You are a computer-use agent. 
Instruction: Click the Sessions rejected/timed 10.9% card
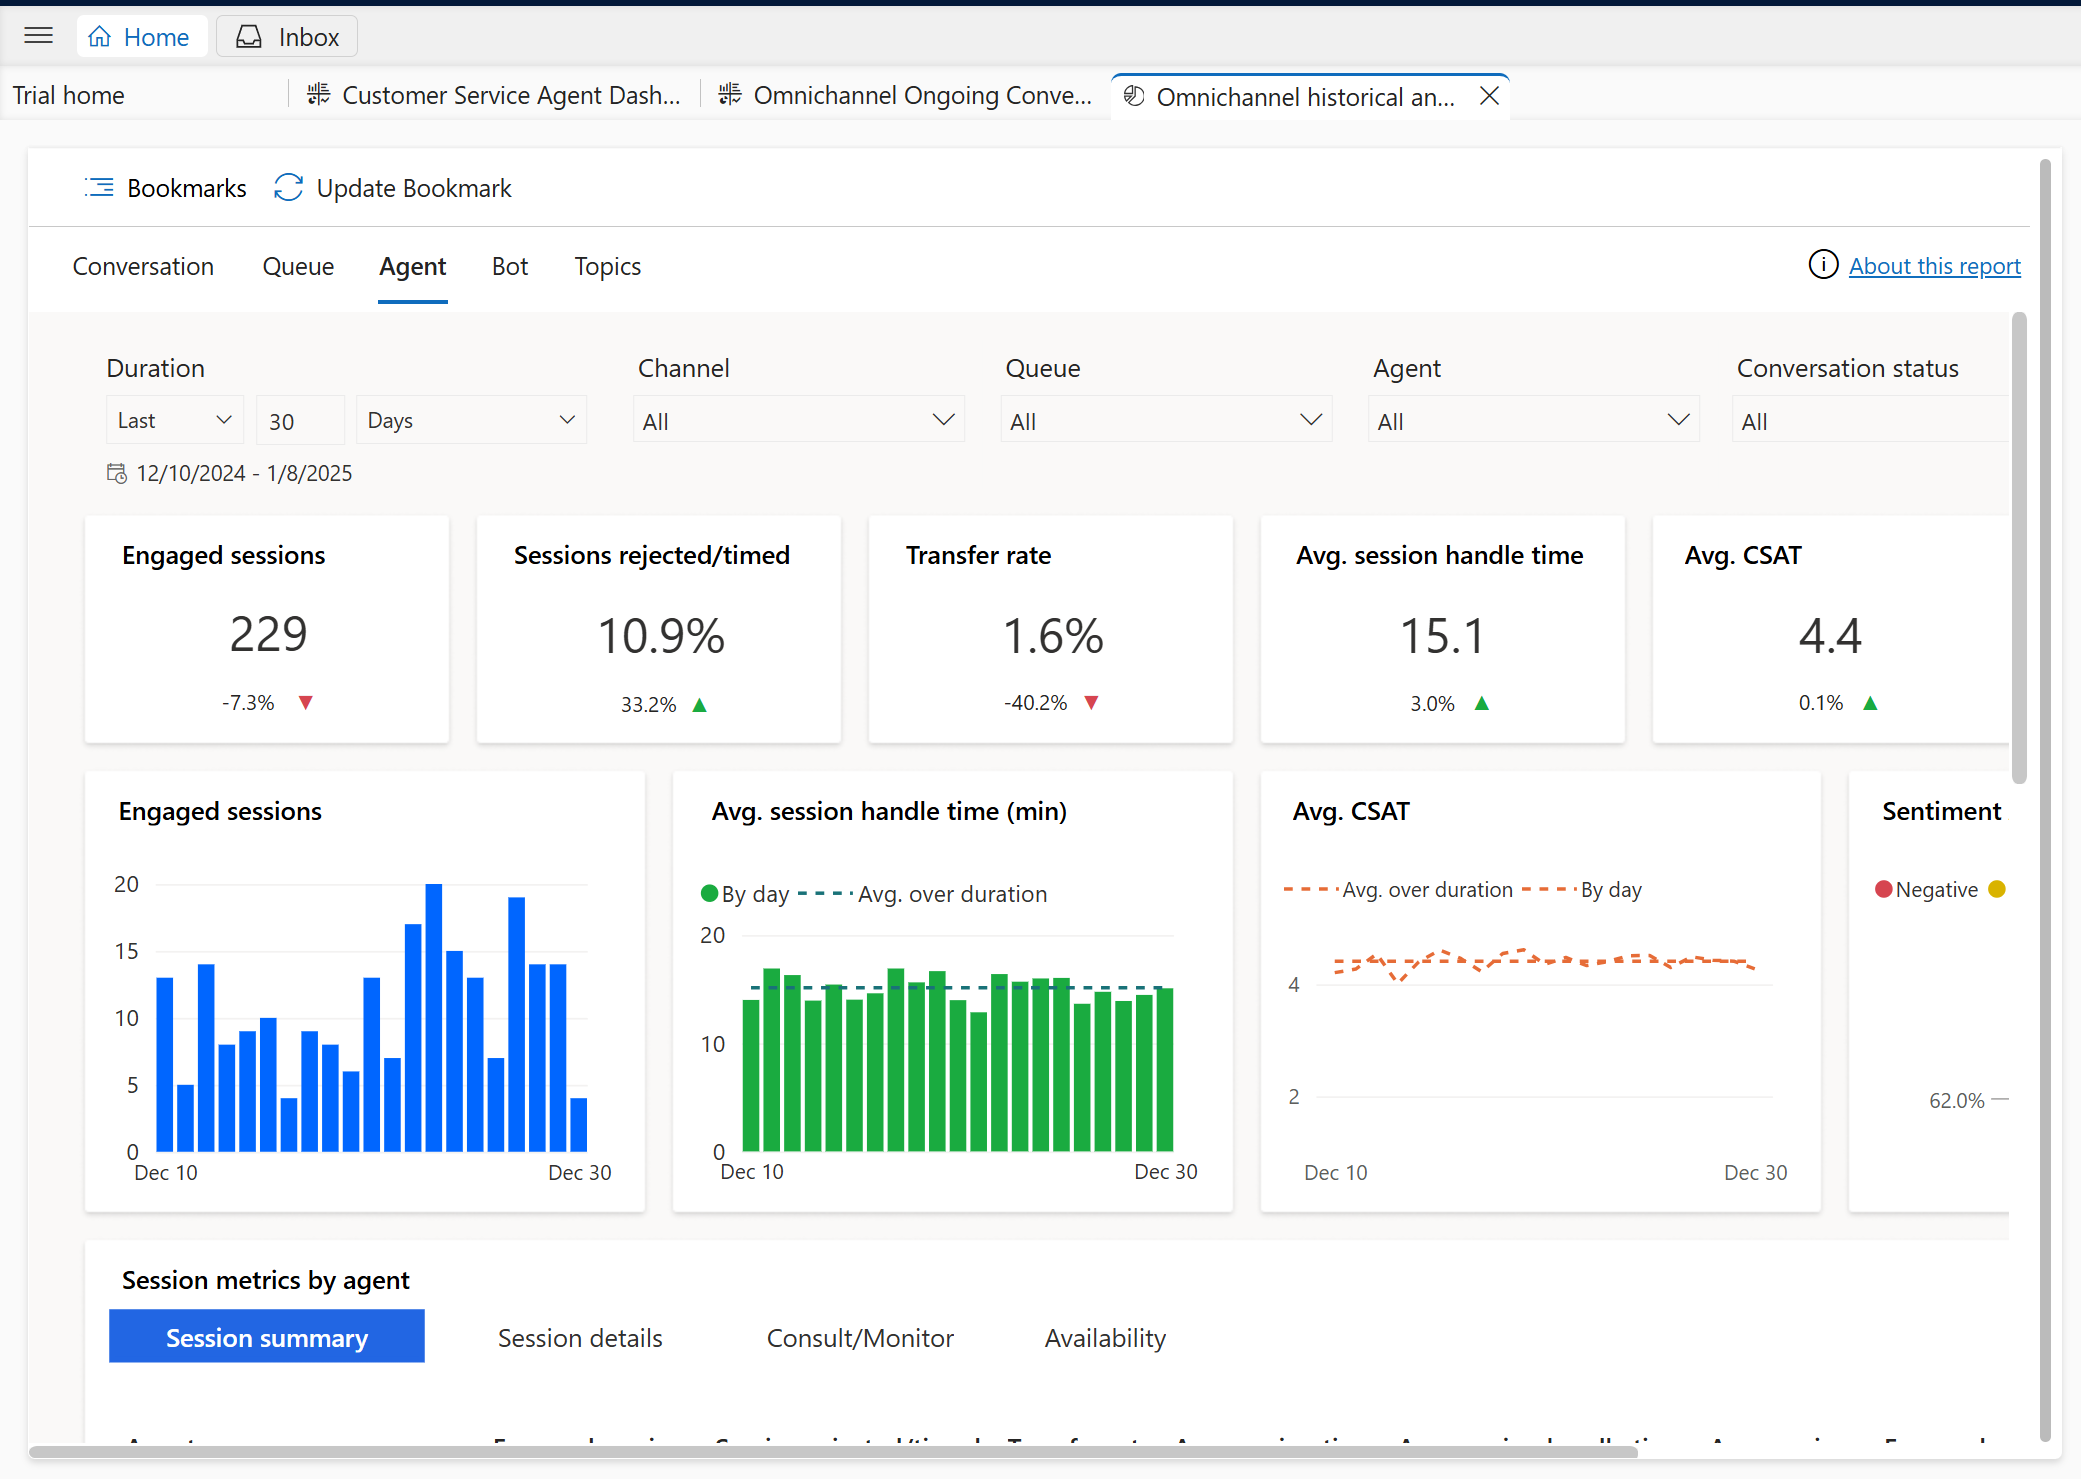coord(659,629)
